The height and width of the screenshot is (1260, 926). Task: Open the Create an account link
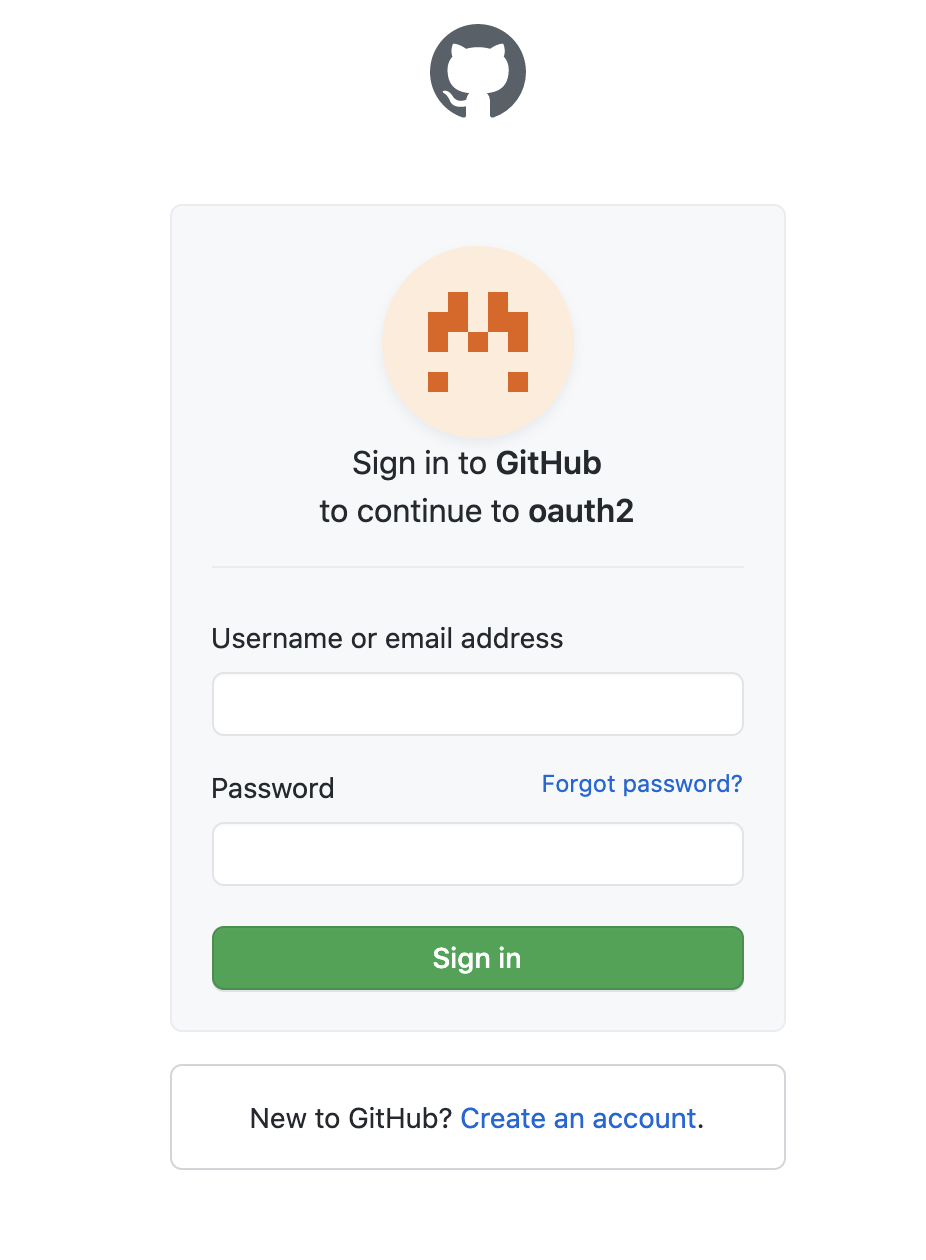coord(578,1118)
